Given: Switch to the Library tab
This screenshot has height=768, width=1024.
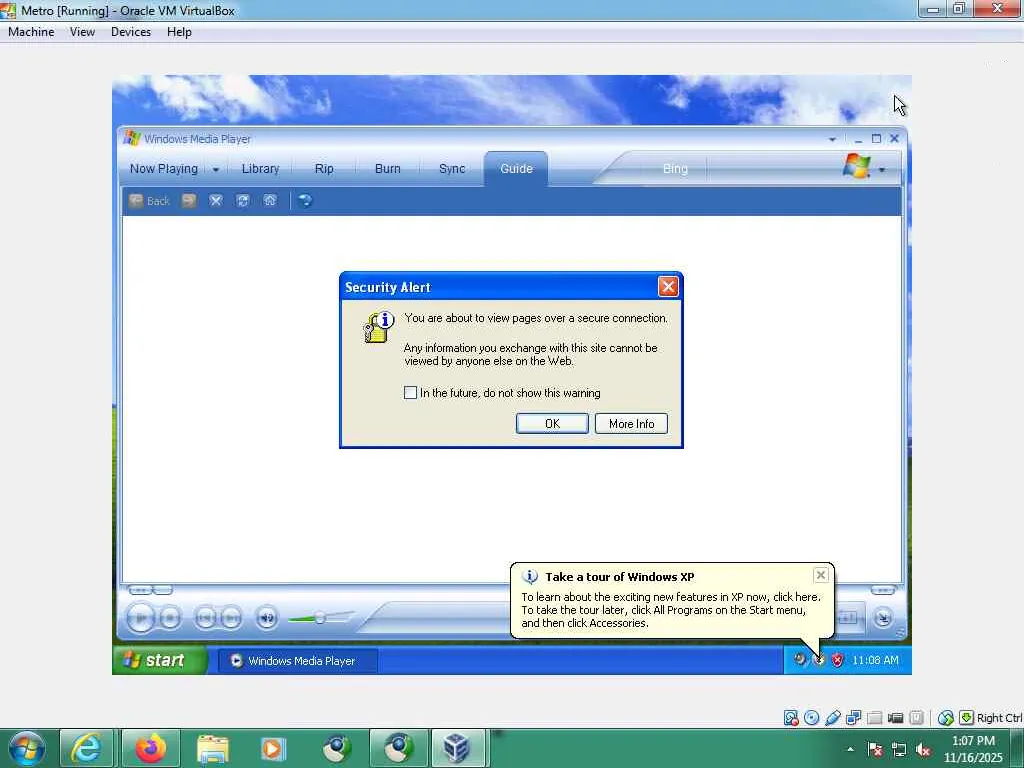Looking at the screenshot, I should (260, 168).
